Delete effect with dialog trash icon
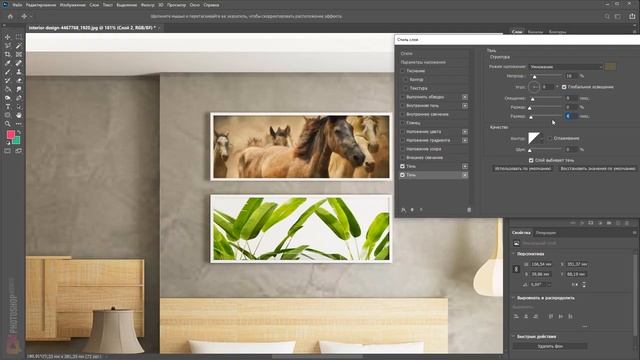Screen dimensions: 640x360 [x=469, y=210]
